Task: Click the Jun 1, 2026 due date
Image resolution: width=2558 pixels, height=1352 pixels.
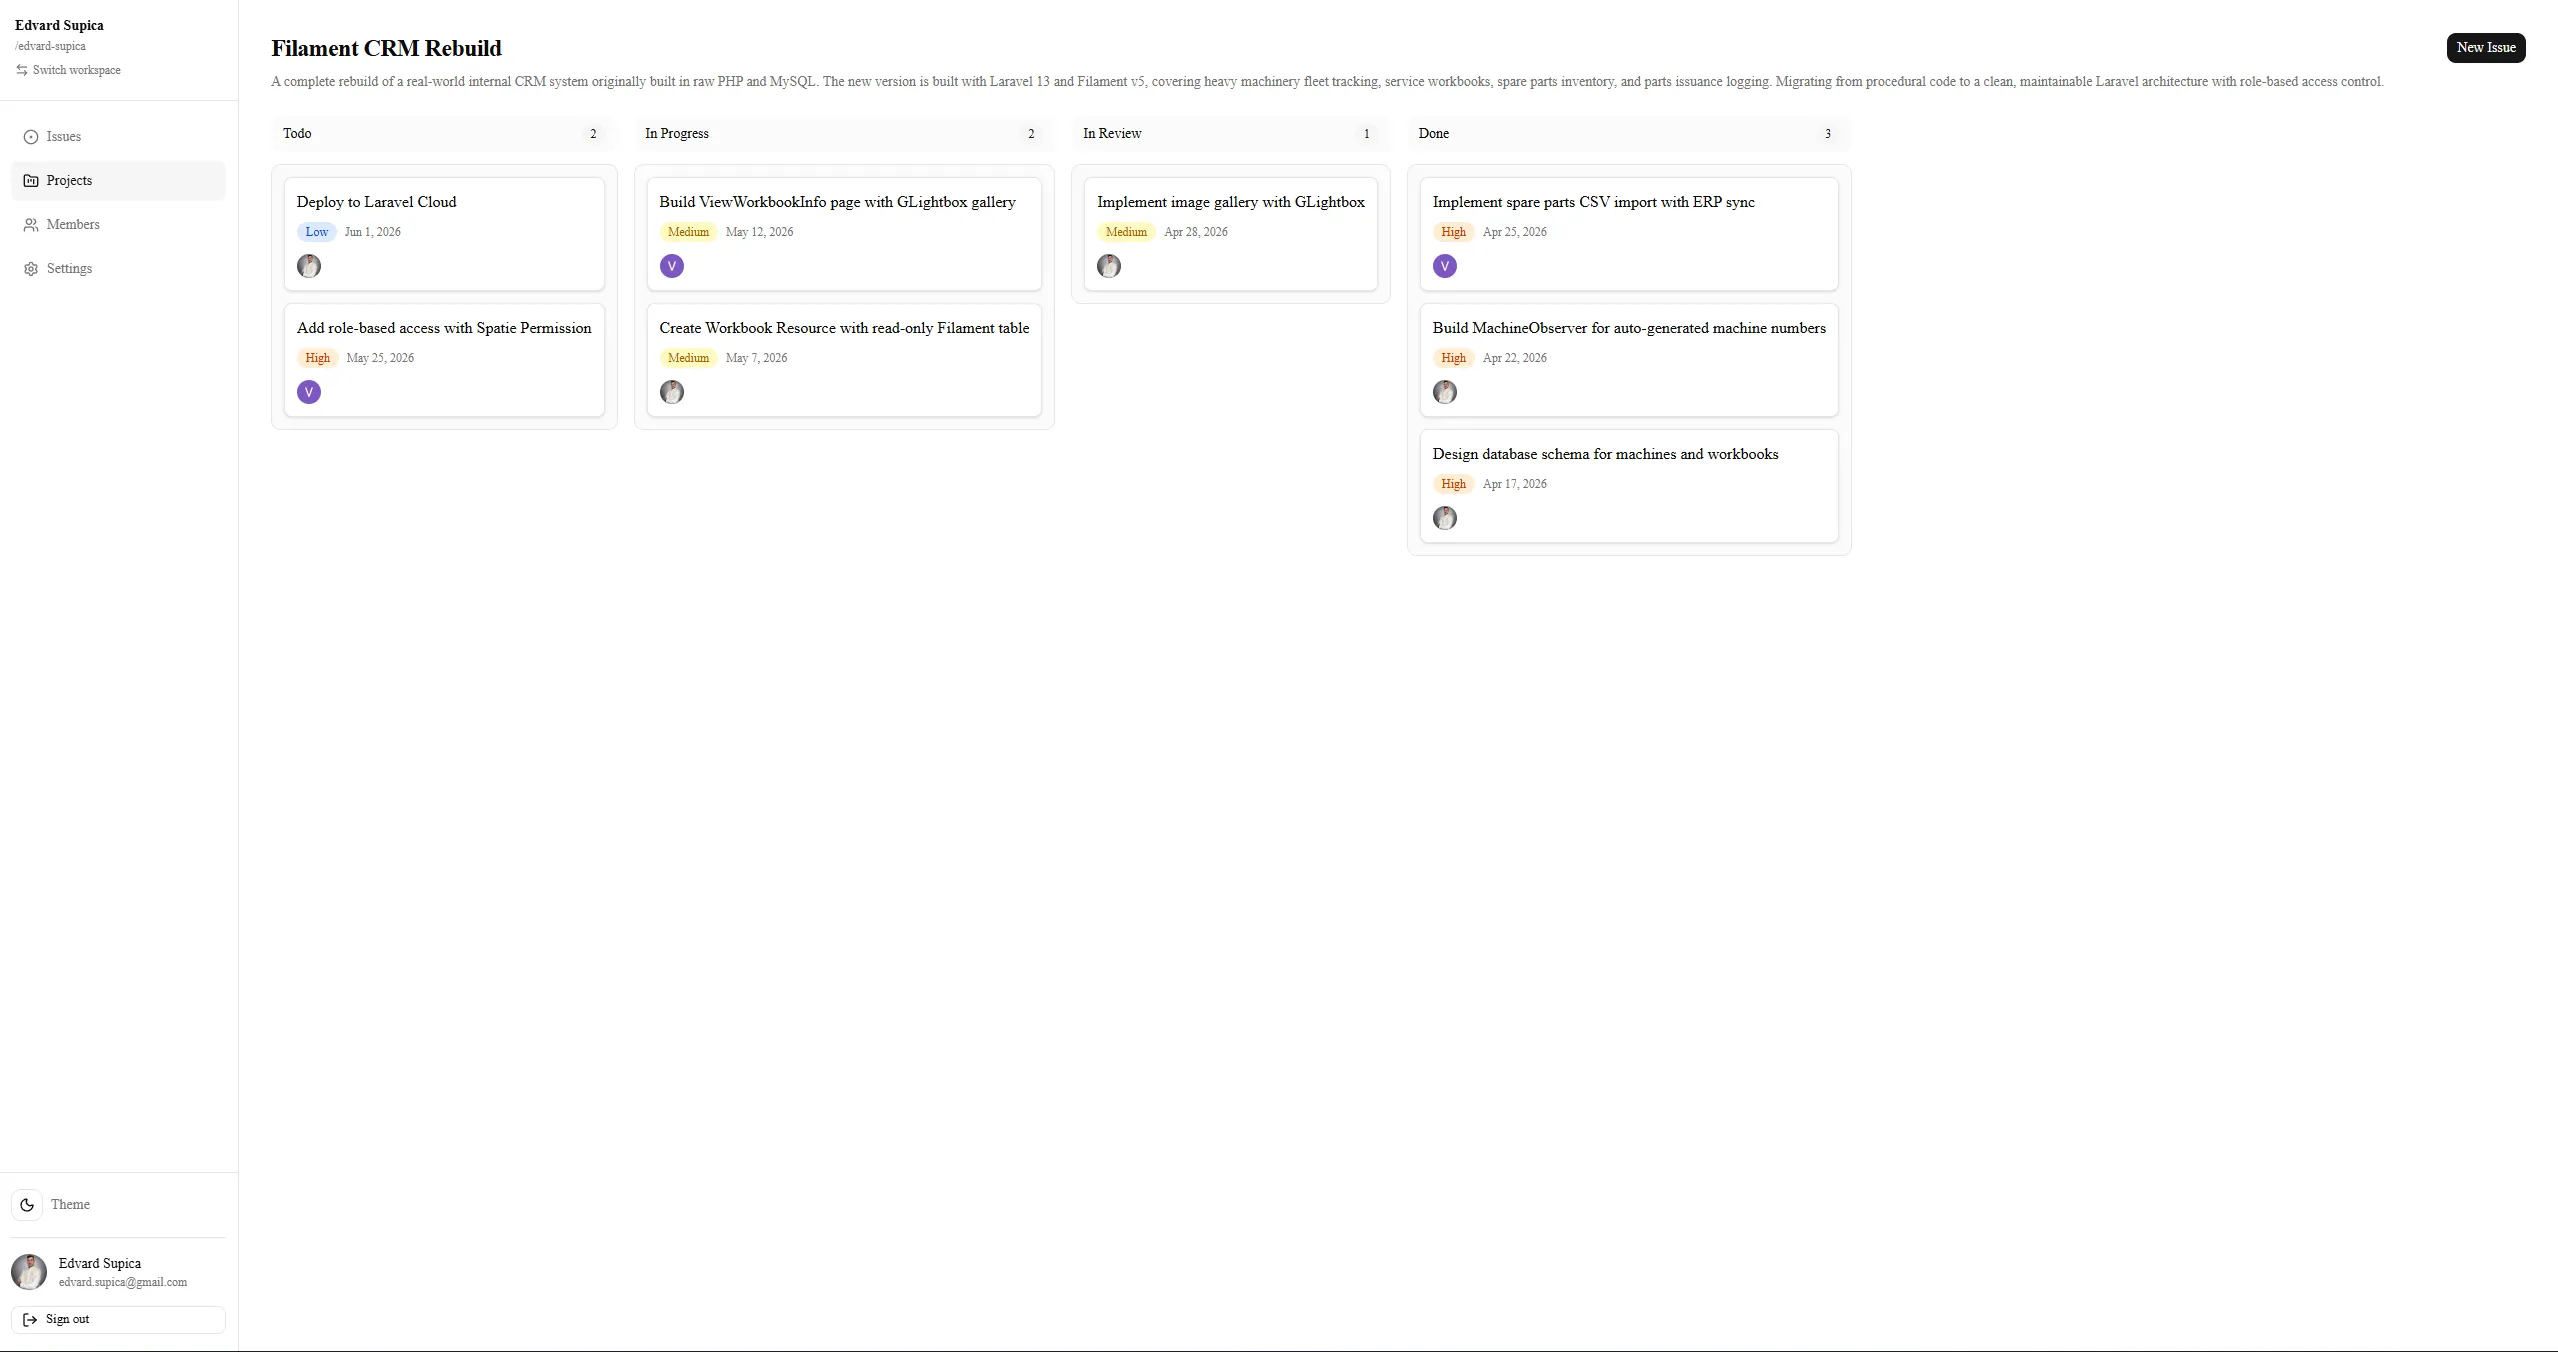Action: pyautogui.click(x=373, y=232)
